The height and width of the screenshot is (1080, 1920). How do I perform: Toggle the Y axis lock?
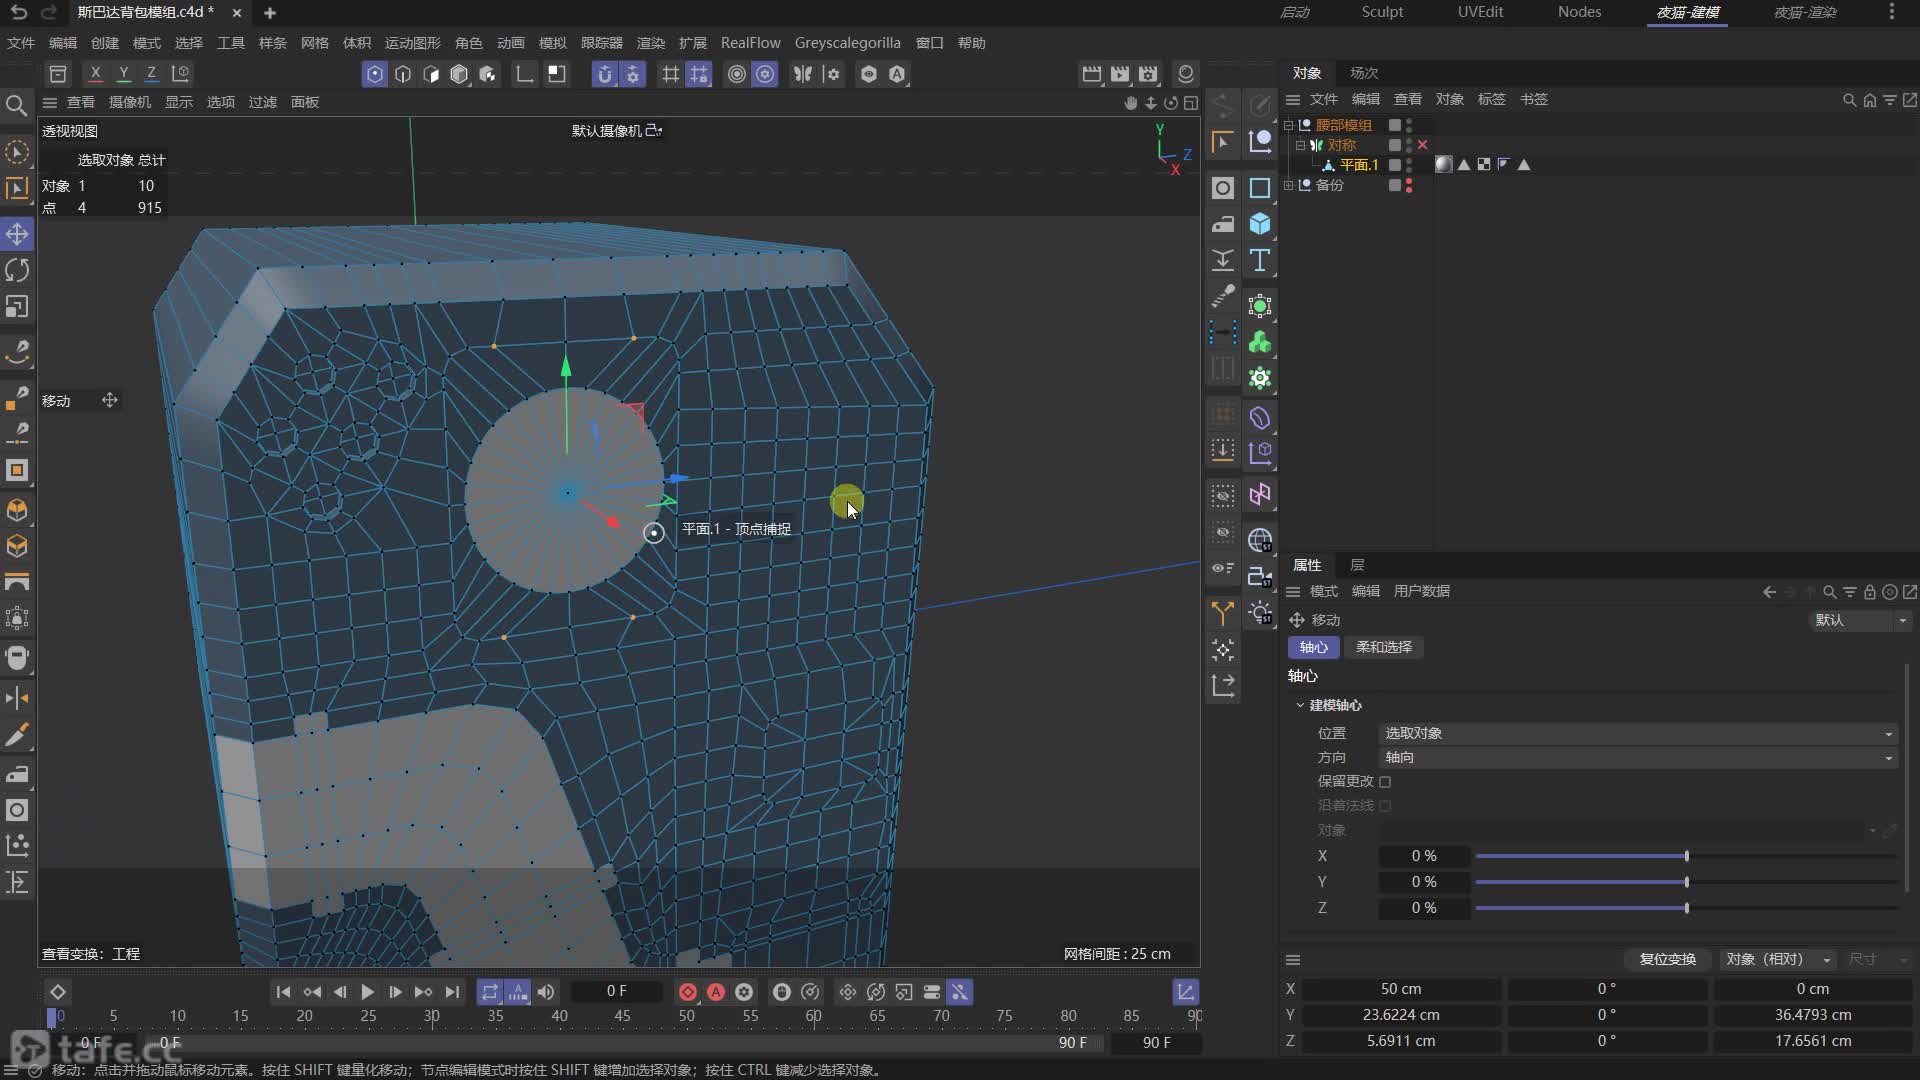[x=123, y=73]
